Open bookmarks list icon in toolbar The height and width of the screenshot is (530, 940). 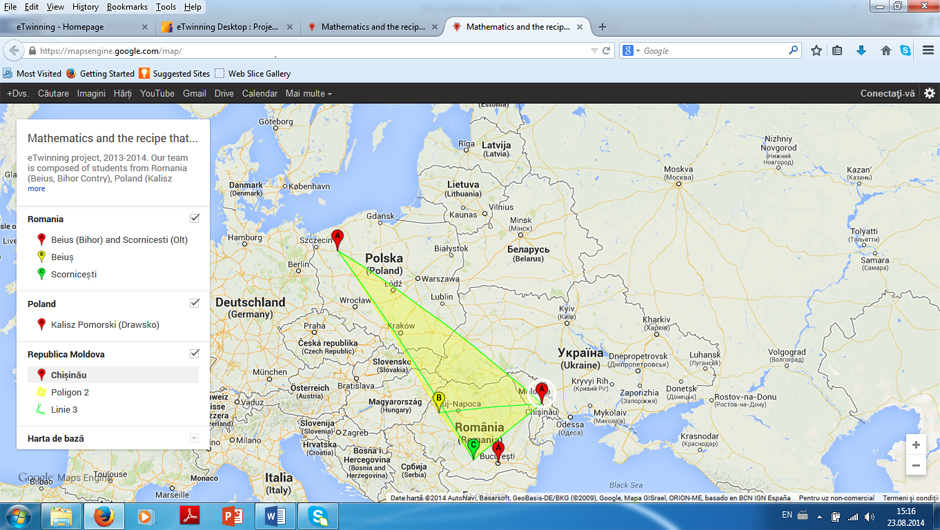837,51
